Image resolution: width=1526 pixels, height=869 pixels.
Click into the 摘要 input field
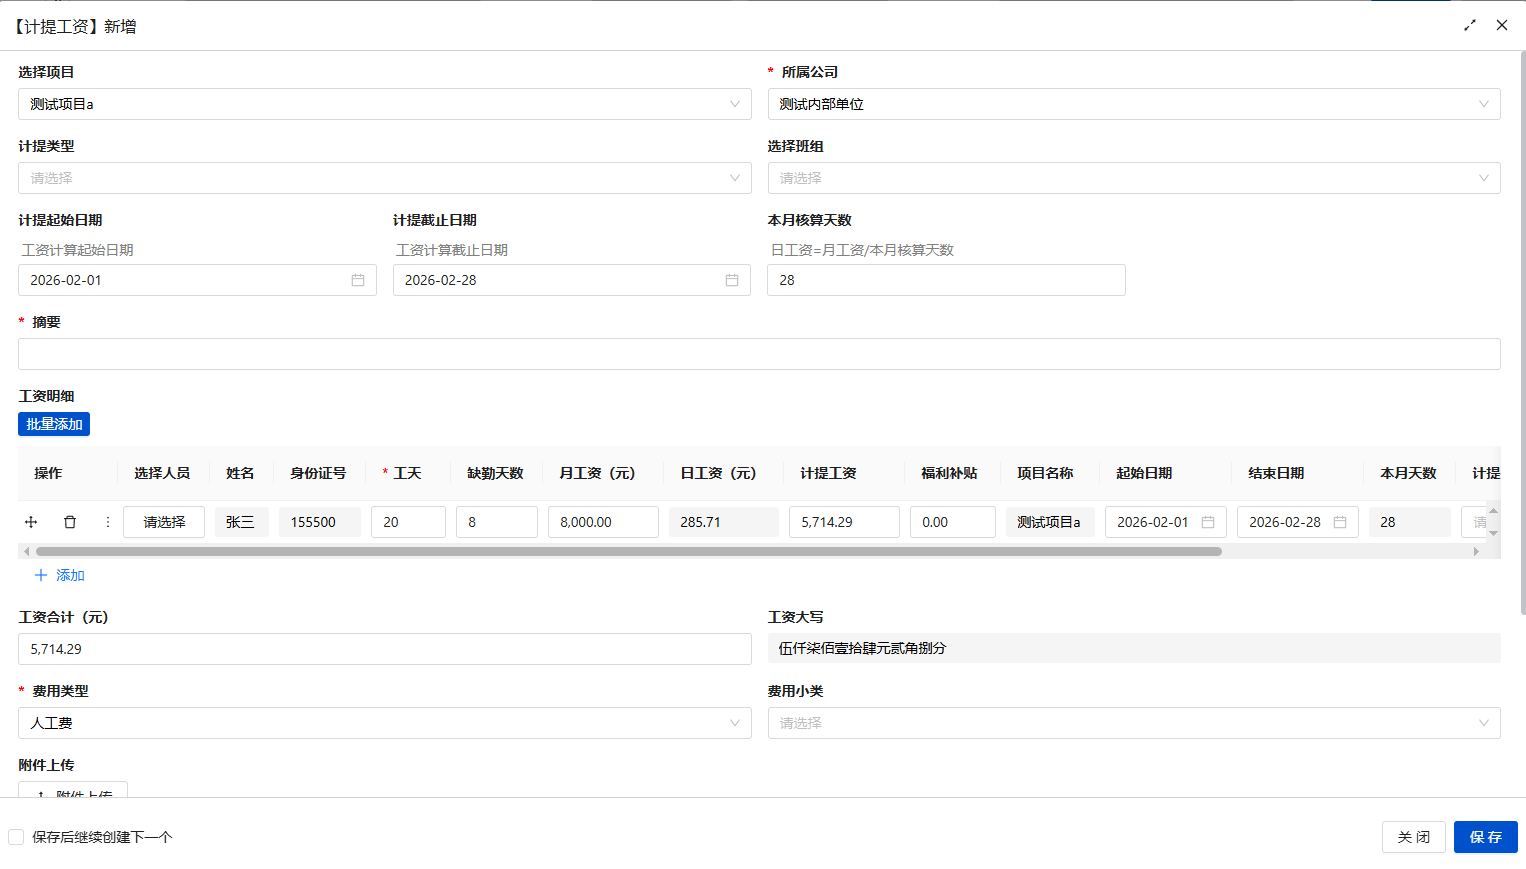click(x=759, y=354)
